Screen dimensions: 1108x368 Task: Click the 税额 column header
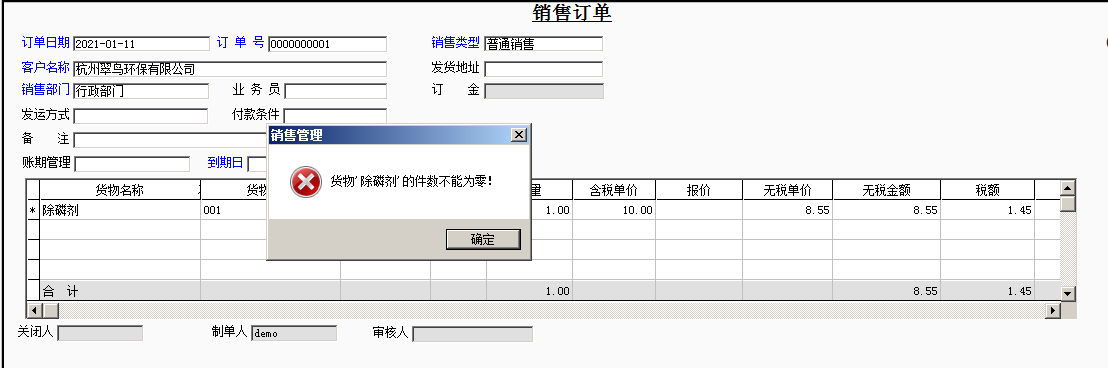pos(987,190)
